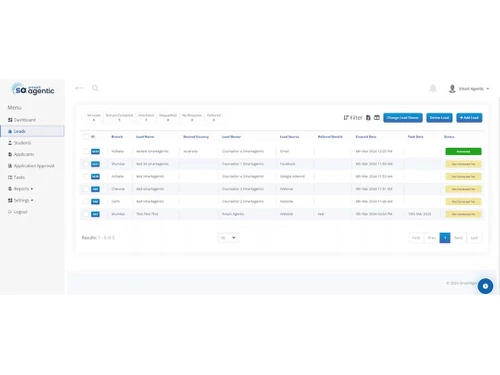Switch to the Not yet Contacted tab
500x375 pixels.
[119, 117]
